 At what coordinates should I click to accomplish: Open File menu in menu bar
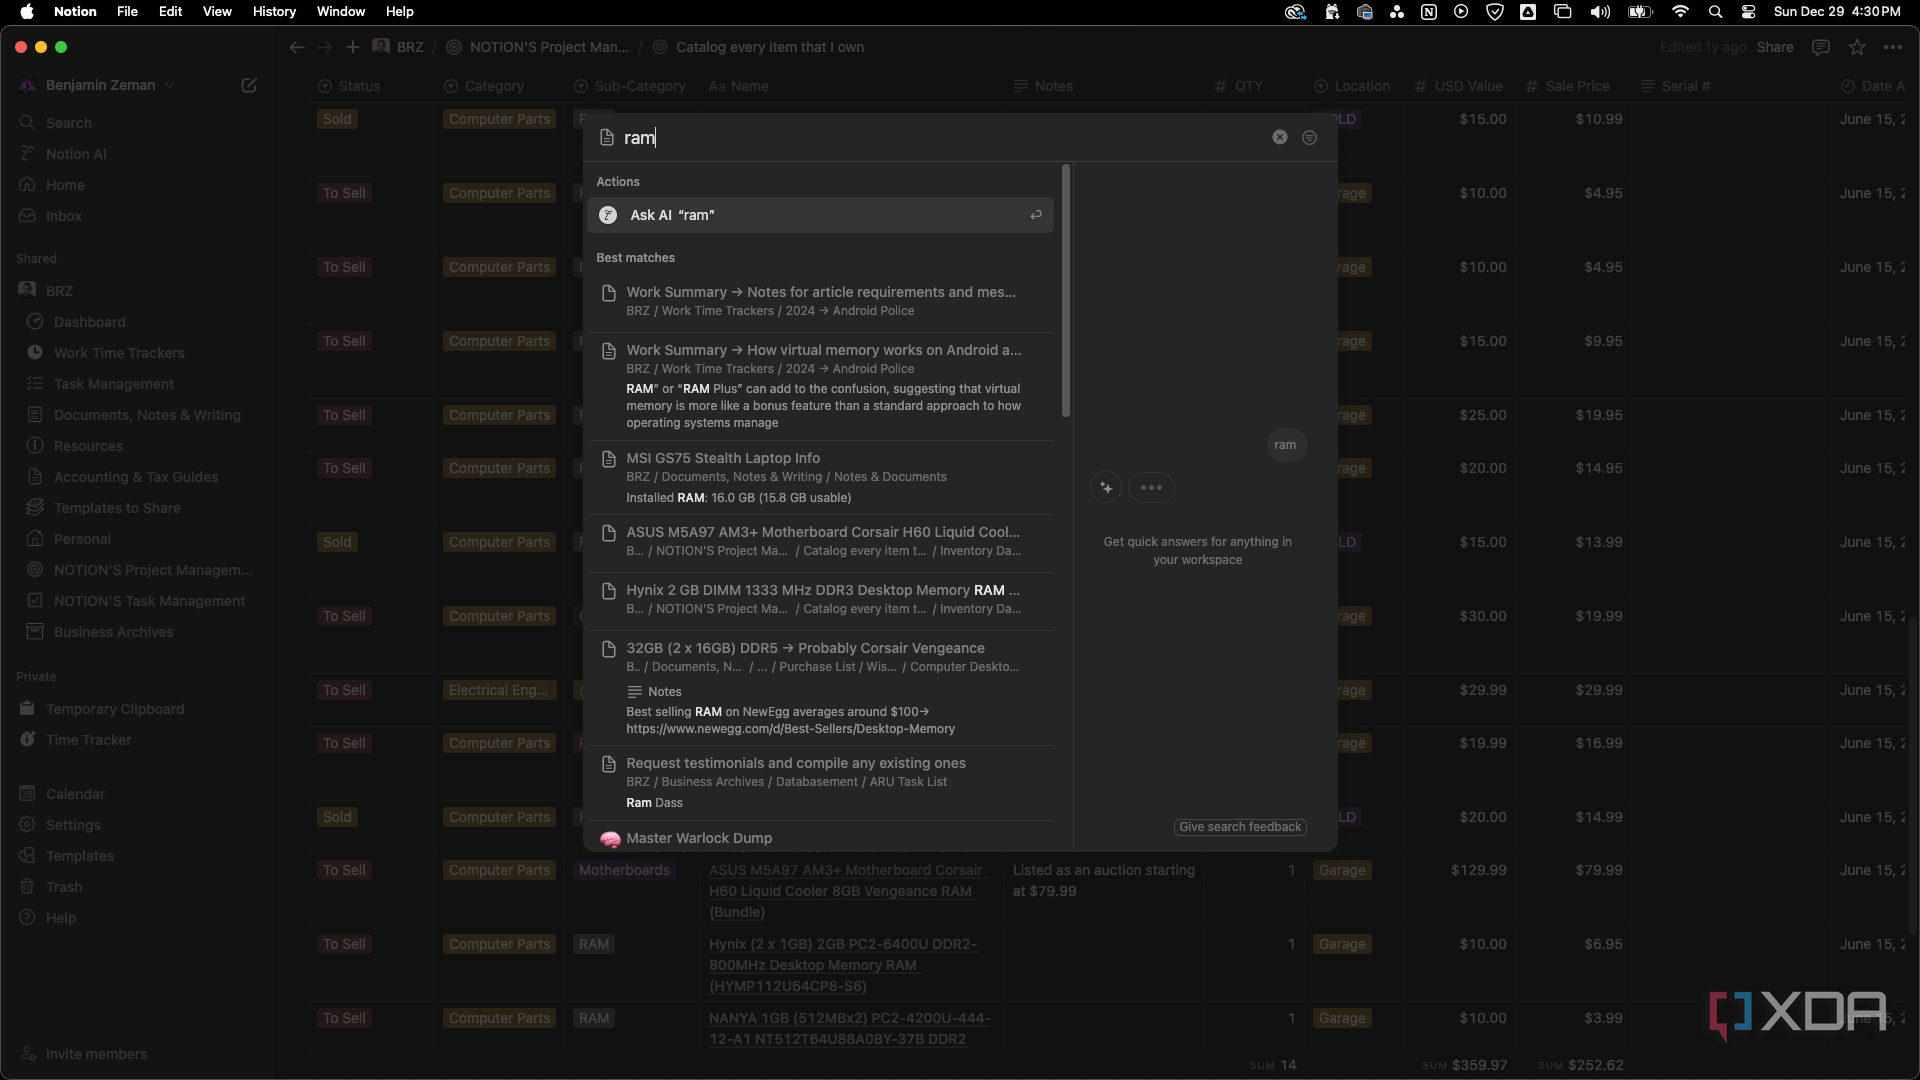(x=127, y=11)
